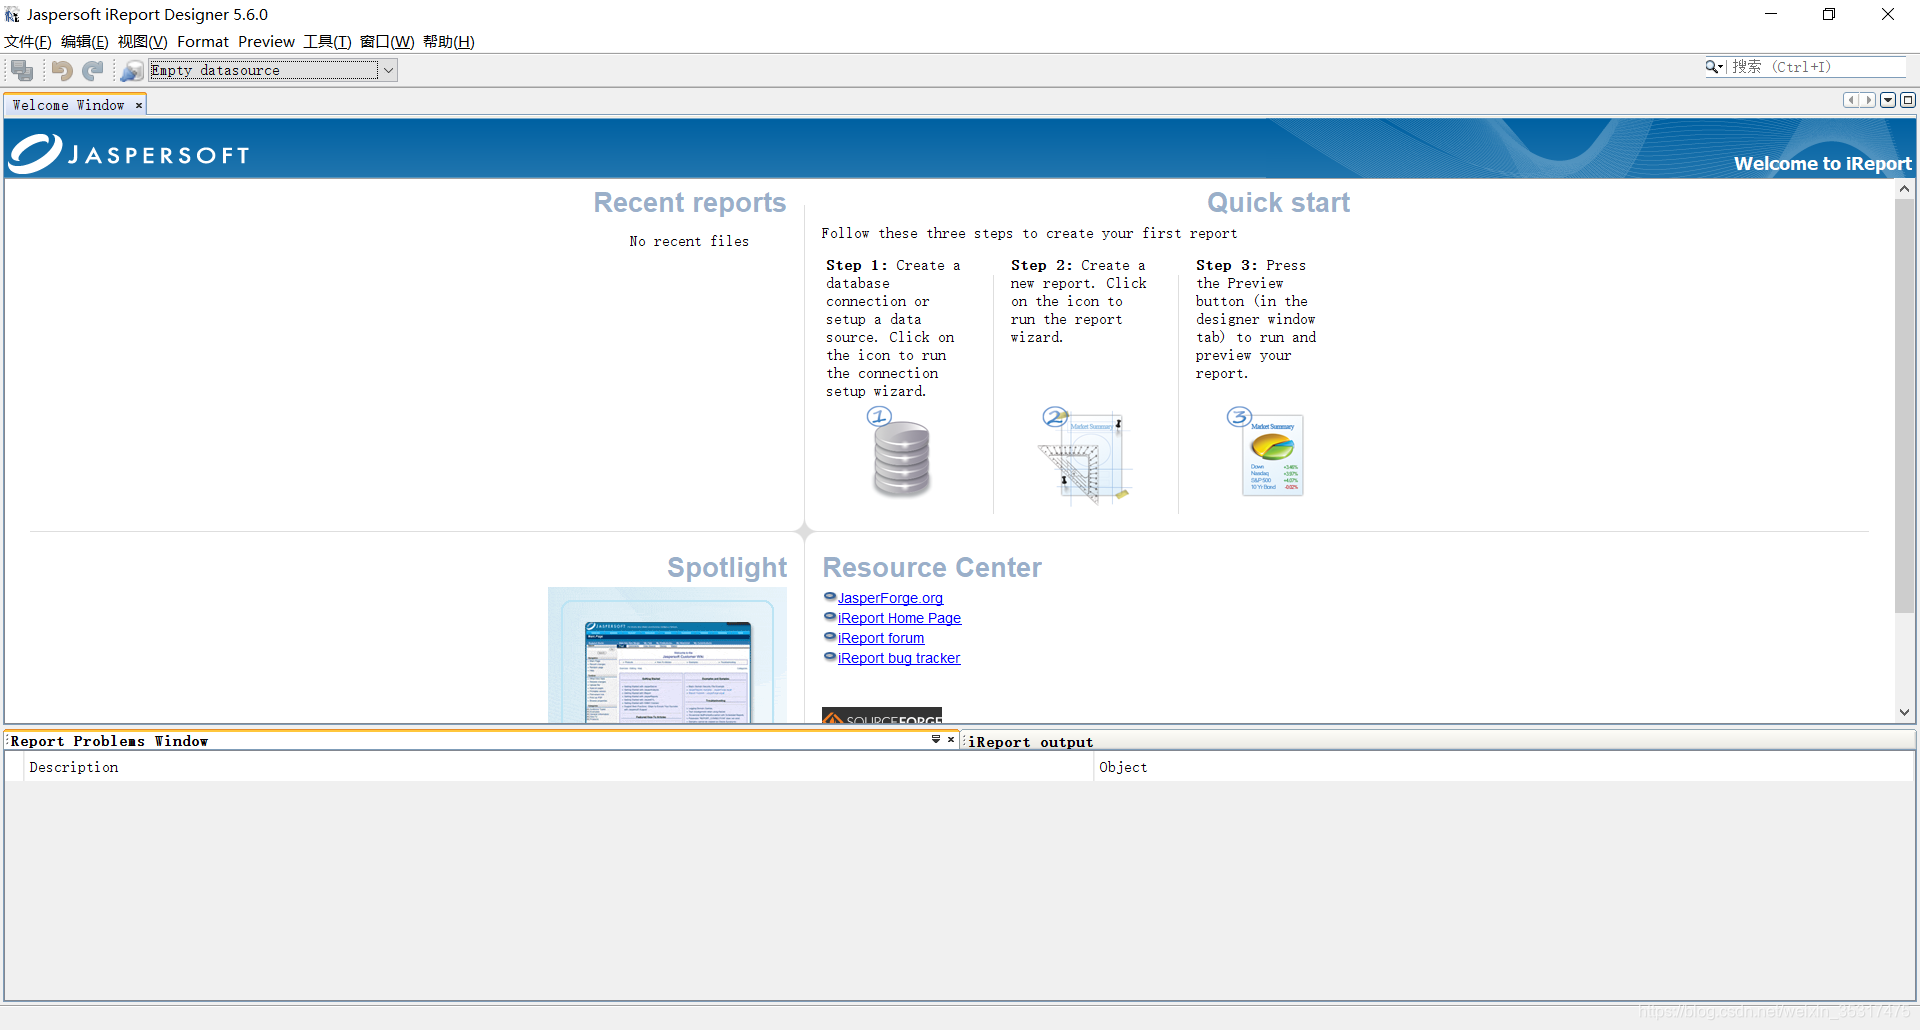Click the Save All toolbar icon

[x=22, y=70]
